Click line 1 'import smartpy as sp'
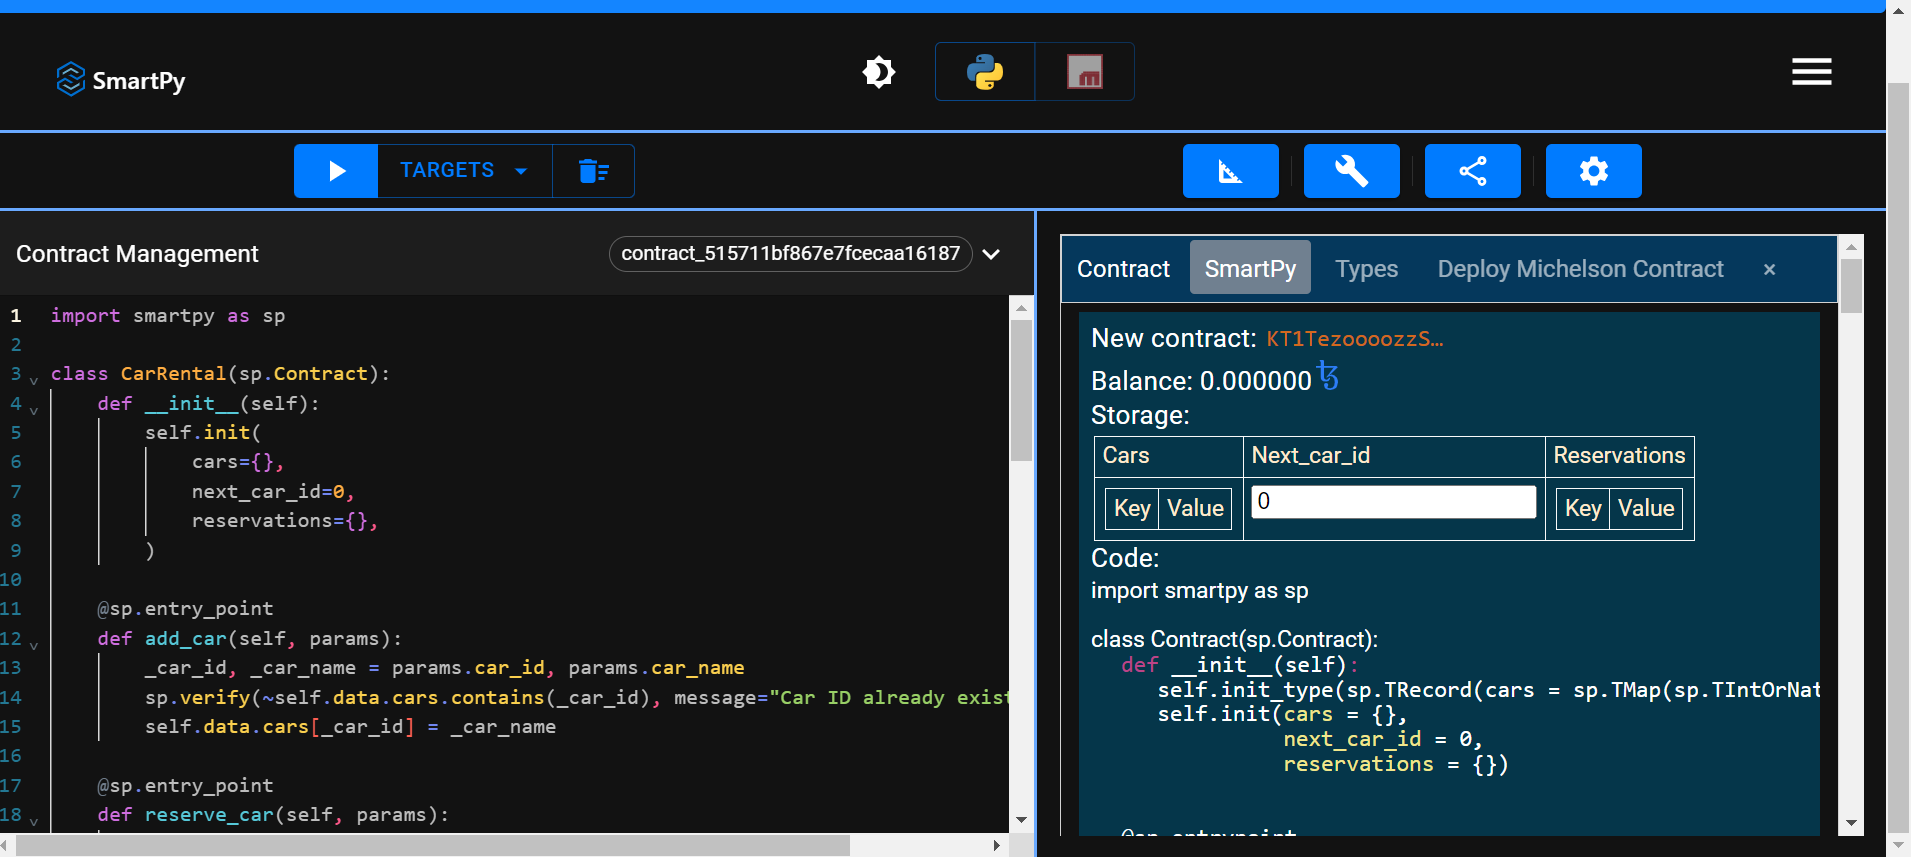This screenshot has width=1911, height=857. pos(168,316)
